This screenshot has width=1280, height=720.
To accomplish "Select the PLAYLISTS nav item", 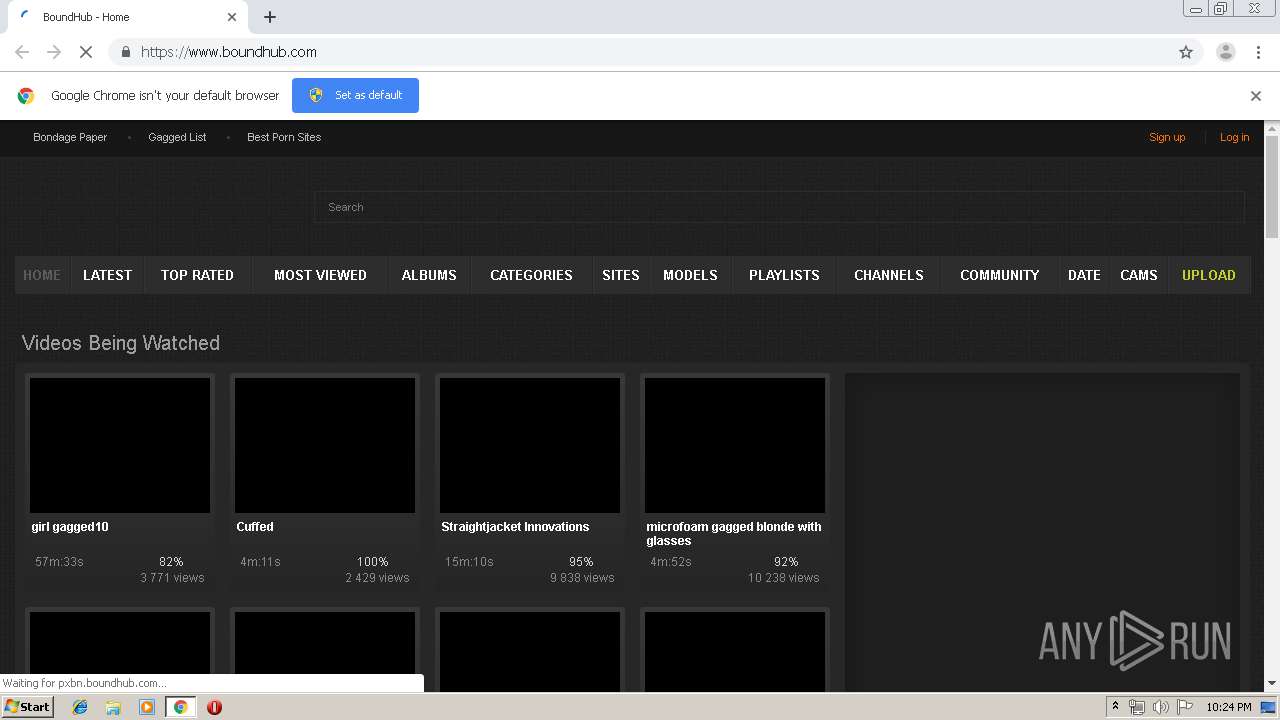I will (x=784, y=275).
